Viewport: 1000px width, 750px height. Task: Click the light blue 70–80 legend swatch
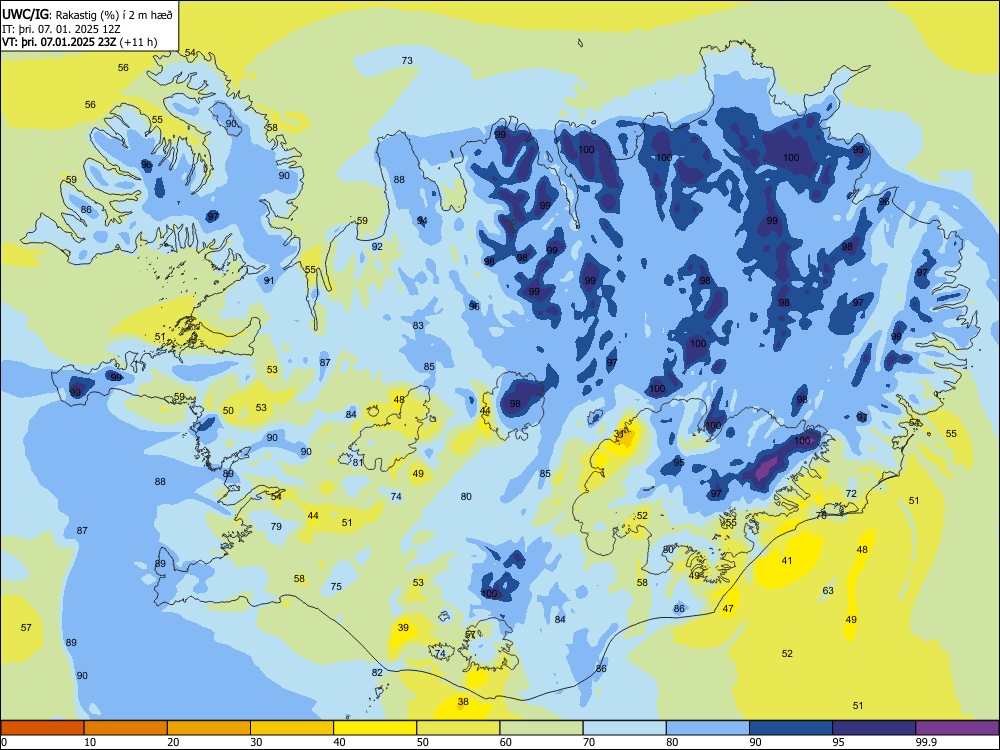click(625, 728)
